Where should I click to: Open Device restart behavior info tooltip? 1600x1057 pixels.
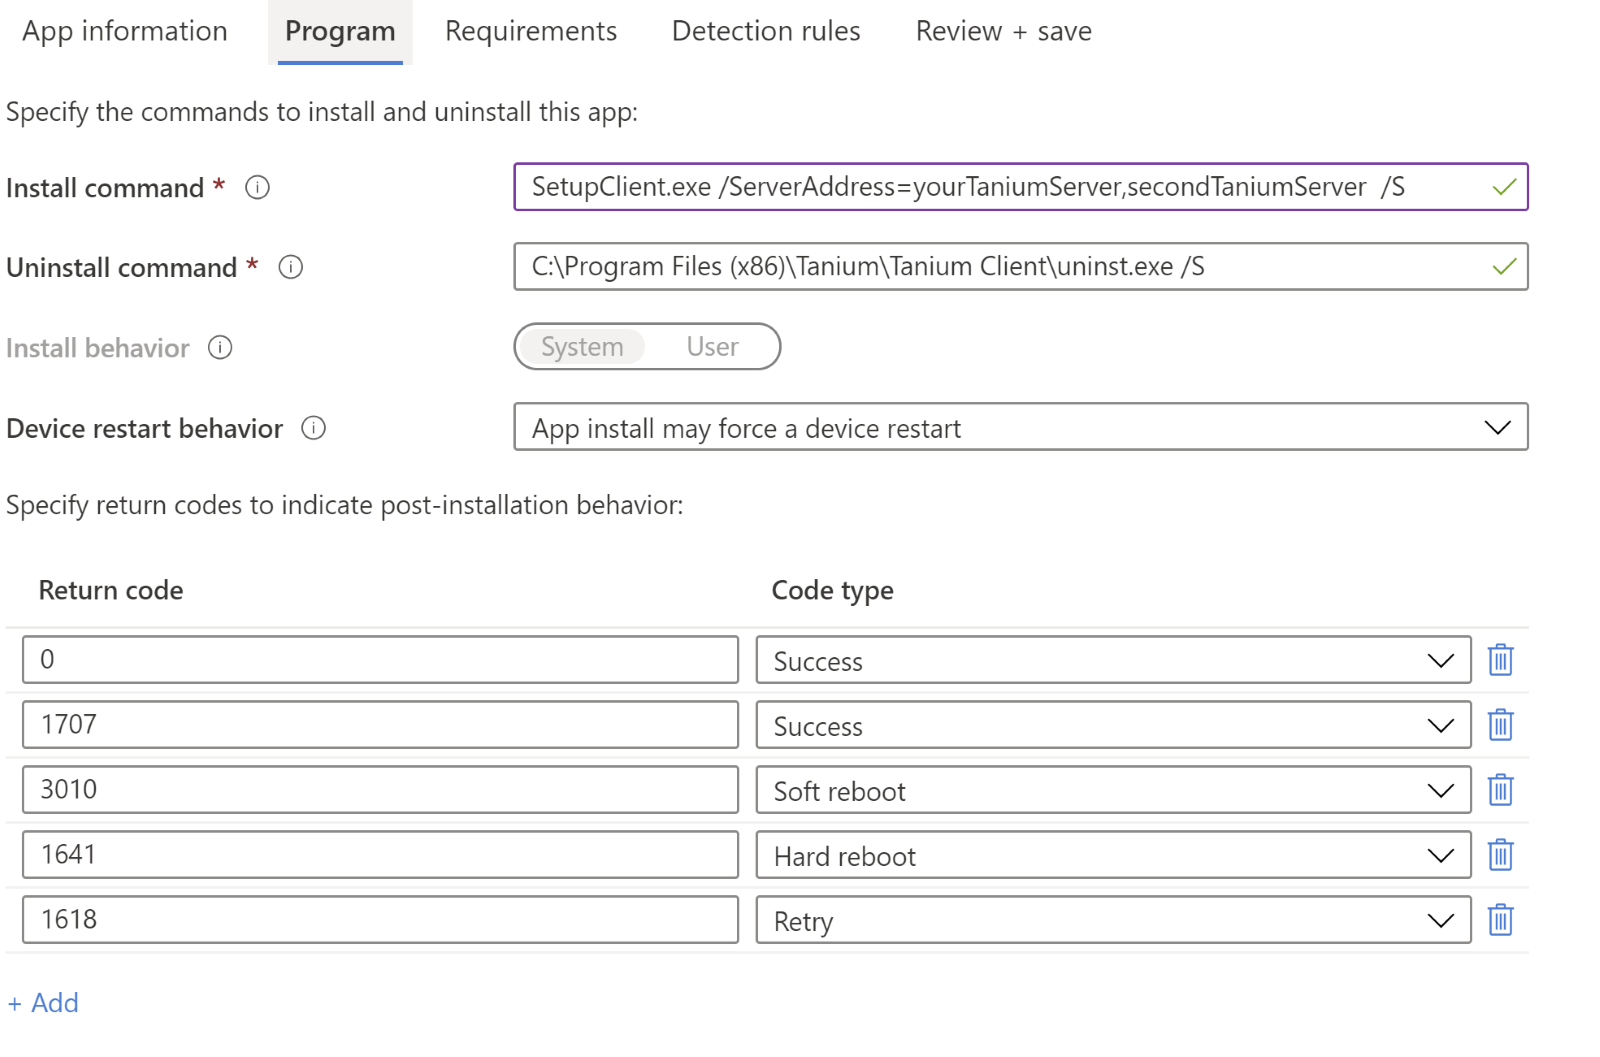313,428
